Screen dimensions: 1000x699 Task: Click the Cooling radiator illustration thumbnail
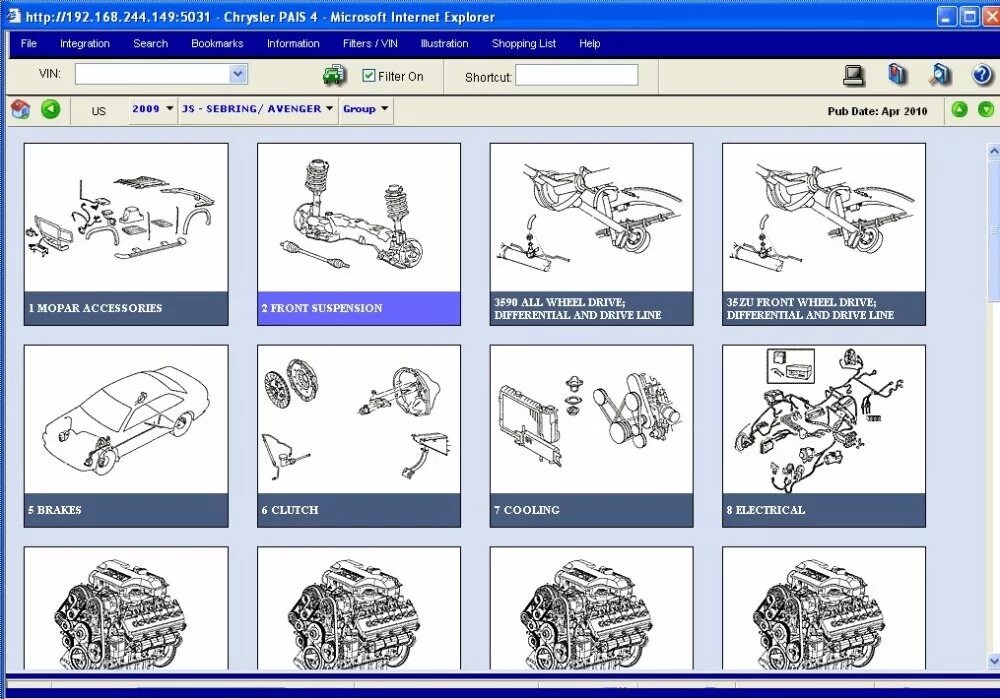click(x=591, y=420)
